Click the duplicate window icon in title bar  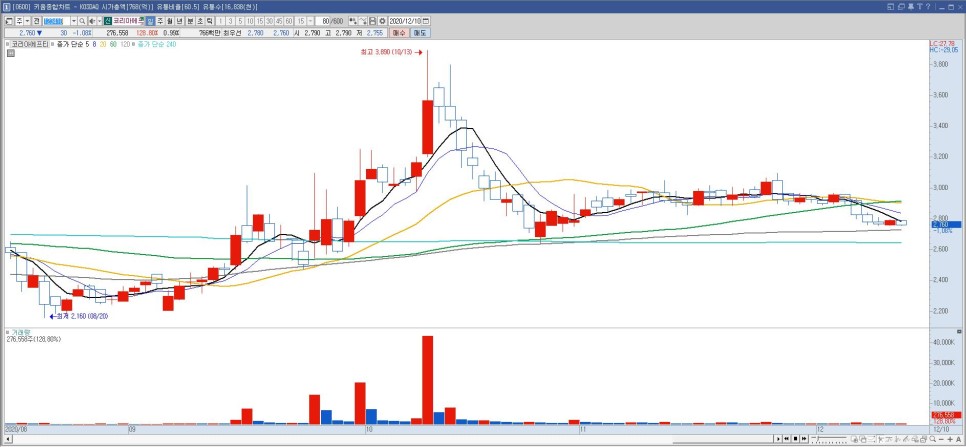point(900,6)
